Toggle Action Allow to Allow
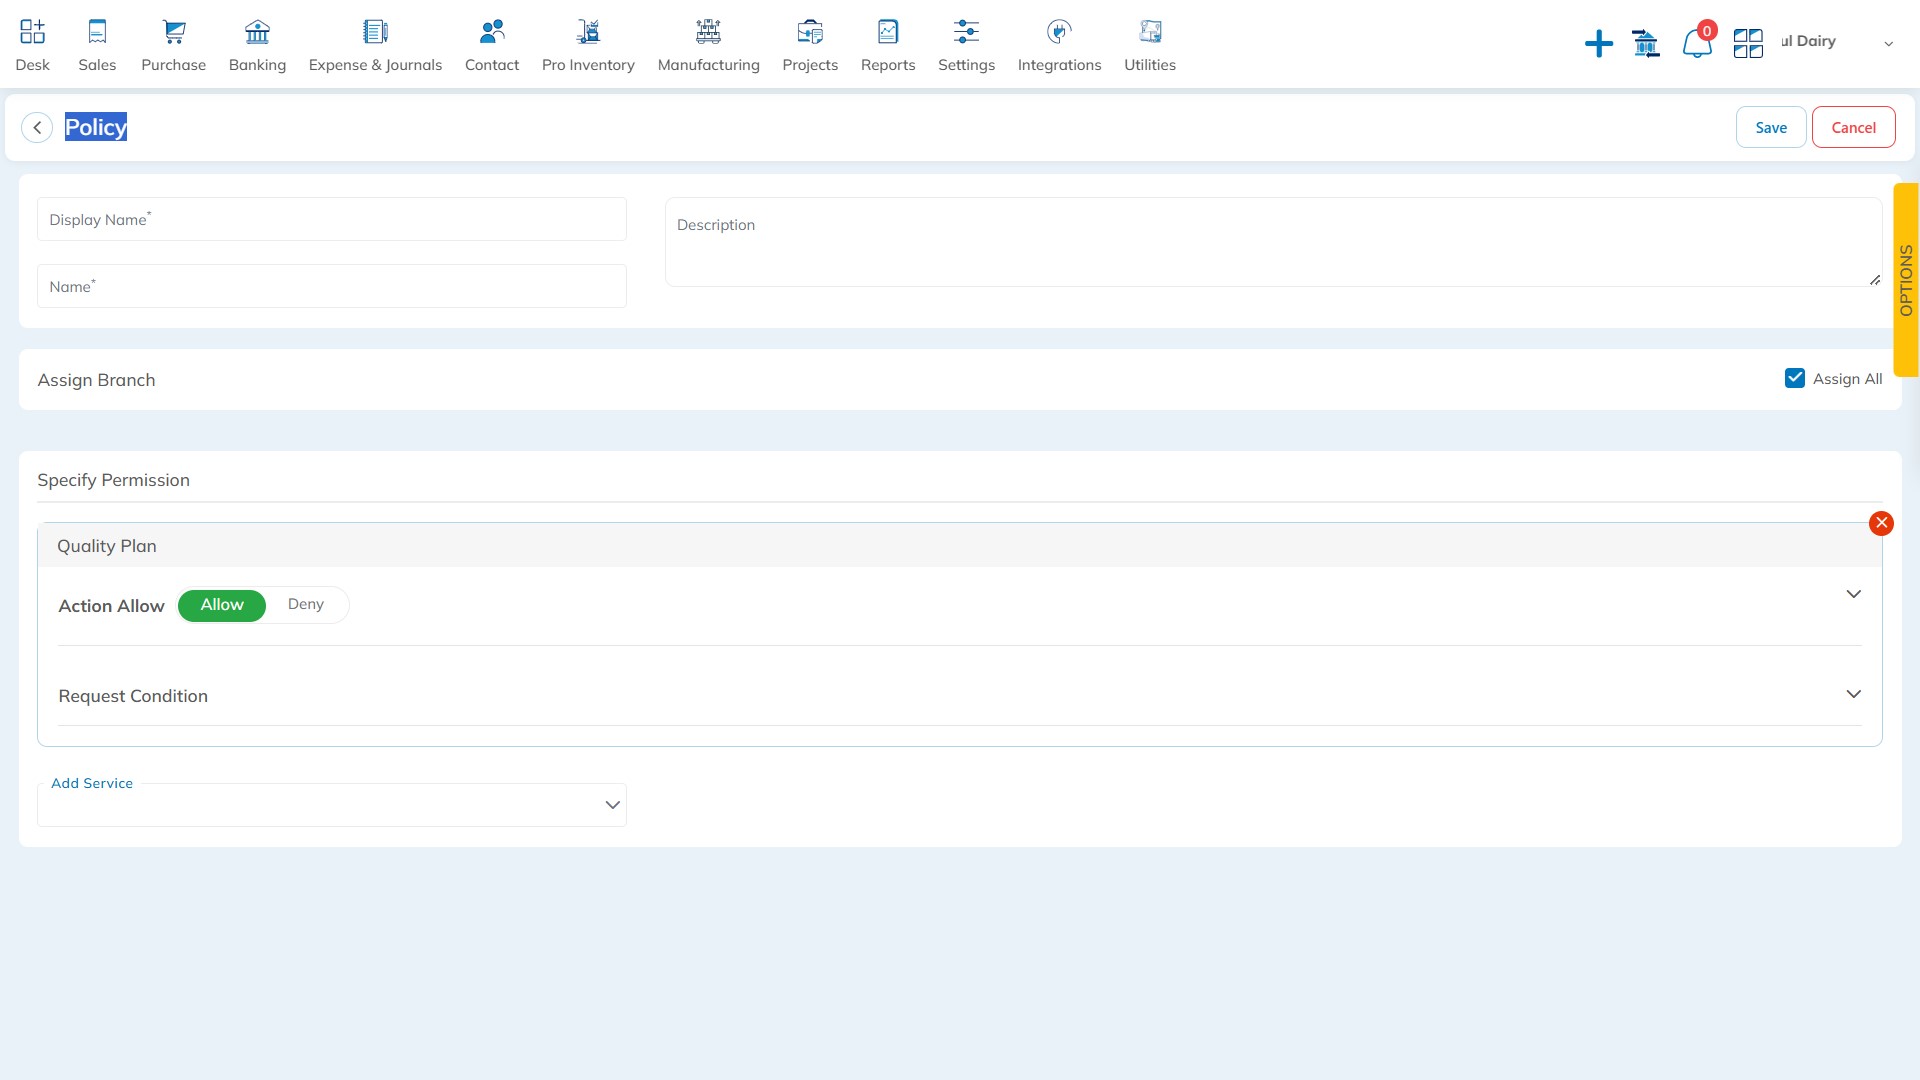Screen dimensions: 1920x1080 [222, 605]
